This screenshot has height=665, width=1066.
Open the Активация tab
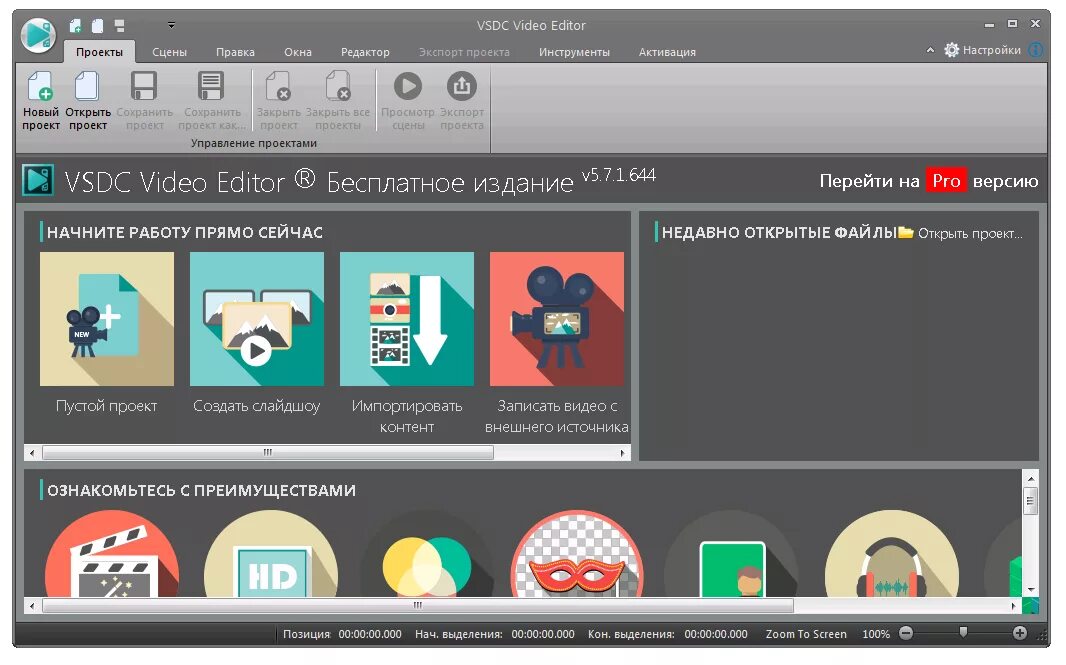point(667,52)
